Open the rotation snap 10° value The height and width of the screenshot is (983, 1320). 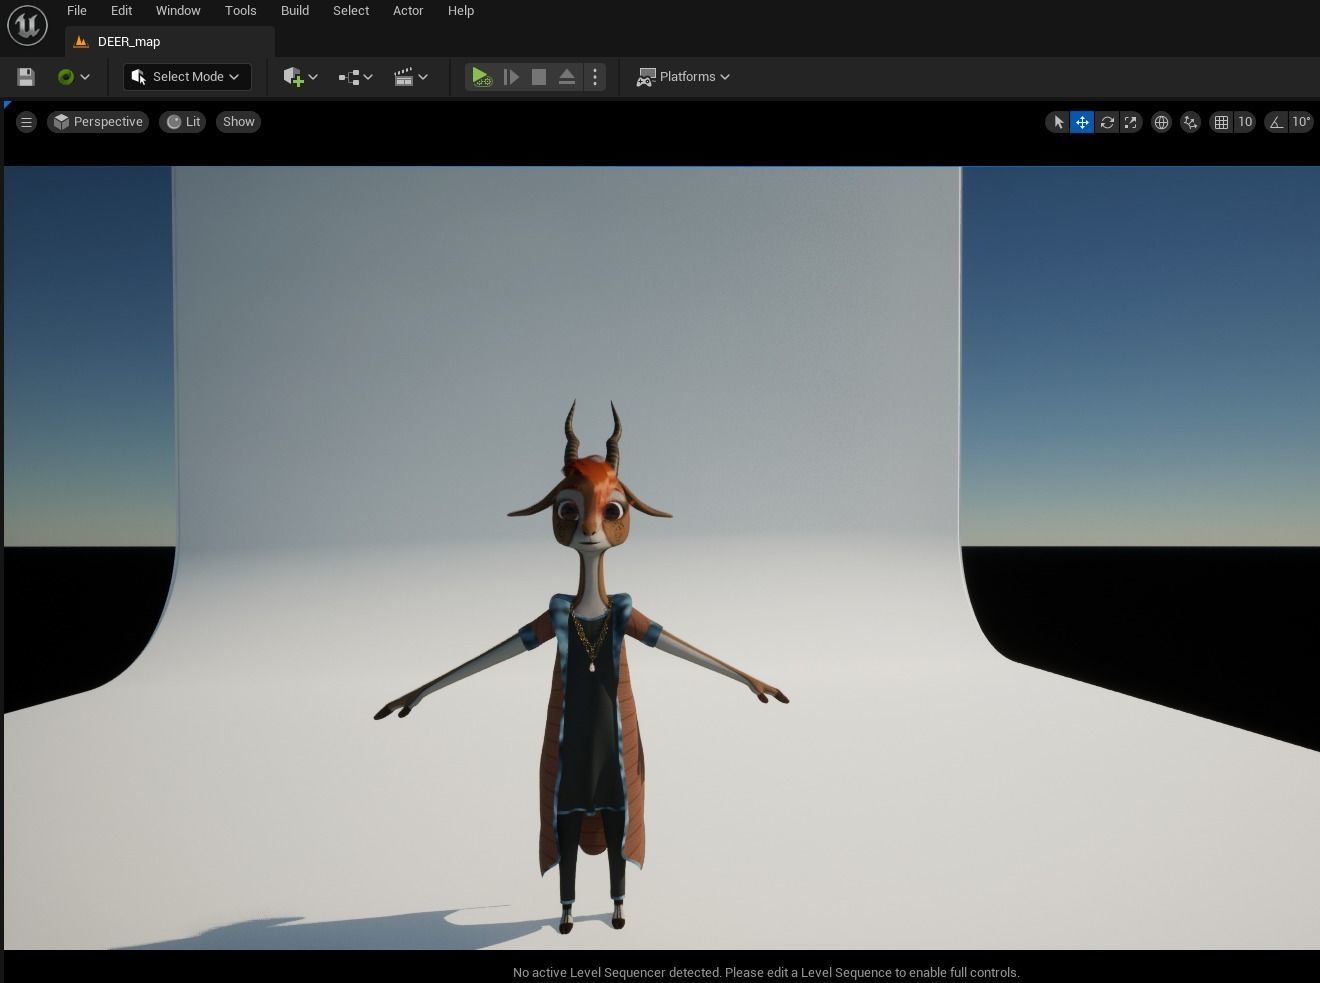tap(1301, 122)
